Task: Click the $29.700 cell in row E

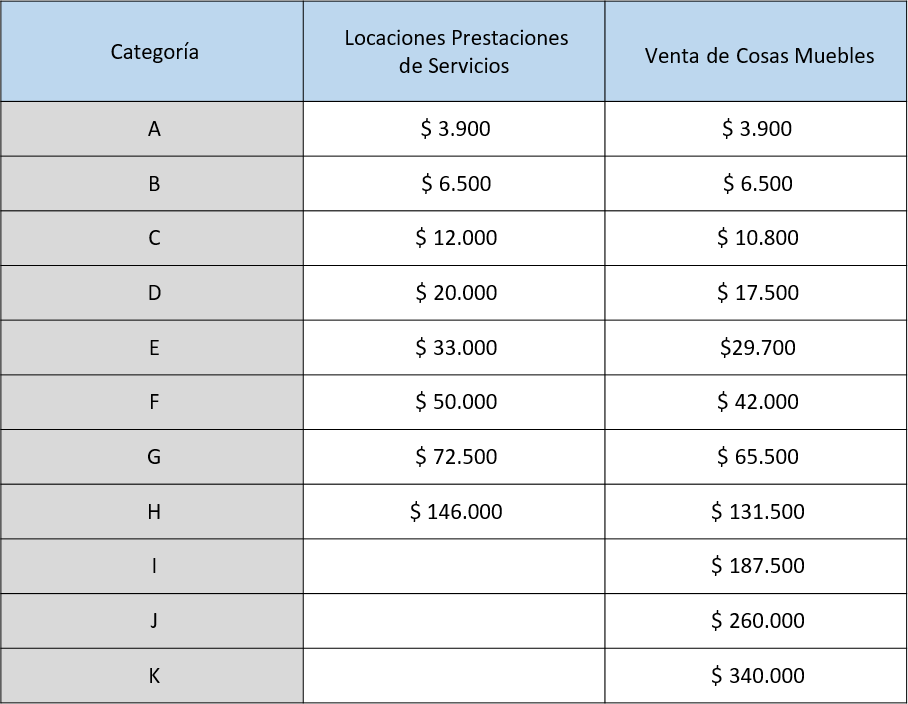Action: coord(756,347)
